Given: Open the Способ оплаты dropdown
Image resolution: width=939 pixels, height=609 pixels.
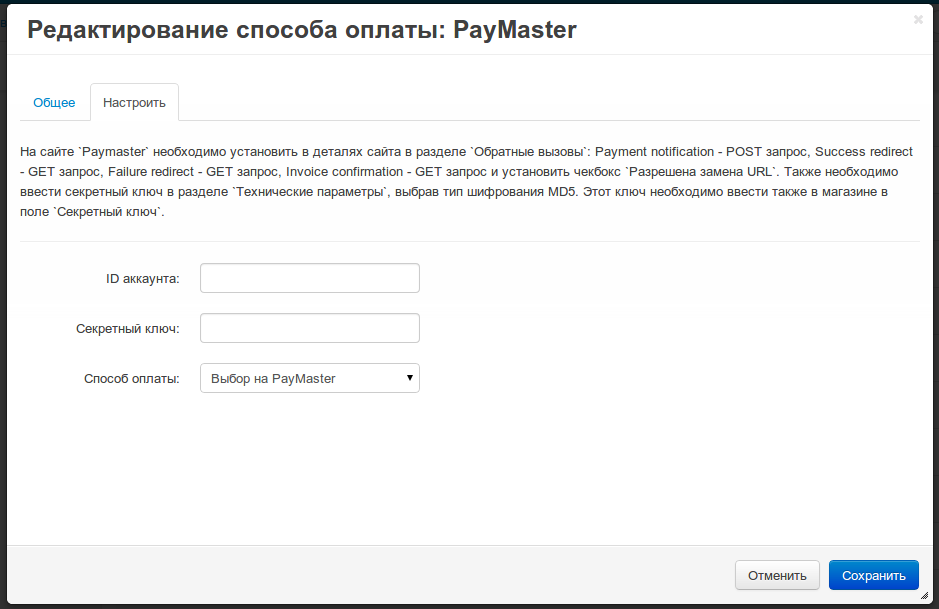Looking at the screenshot, I should pyautogui.click(x=309, y=378).
